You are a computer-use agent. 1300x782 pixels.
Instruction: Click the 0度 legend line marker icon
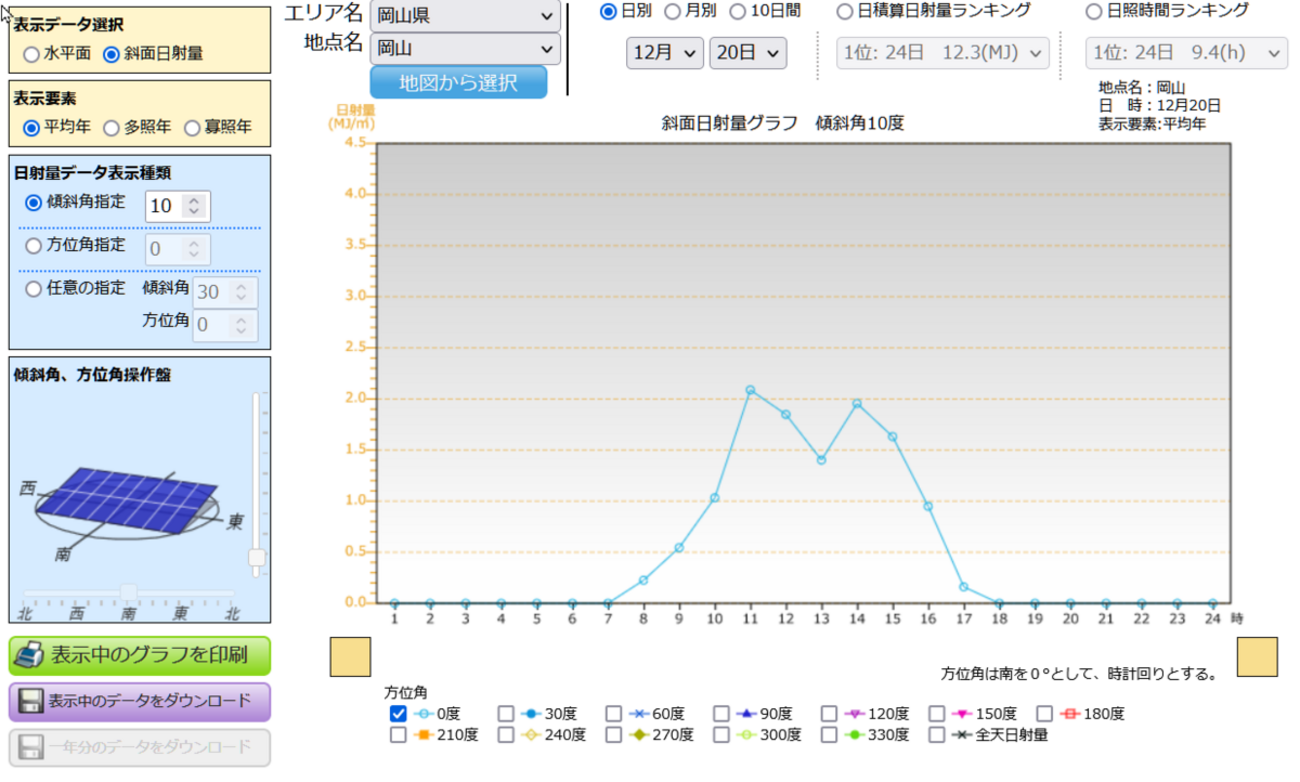[x=424, y=714]
